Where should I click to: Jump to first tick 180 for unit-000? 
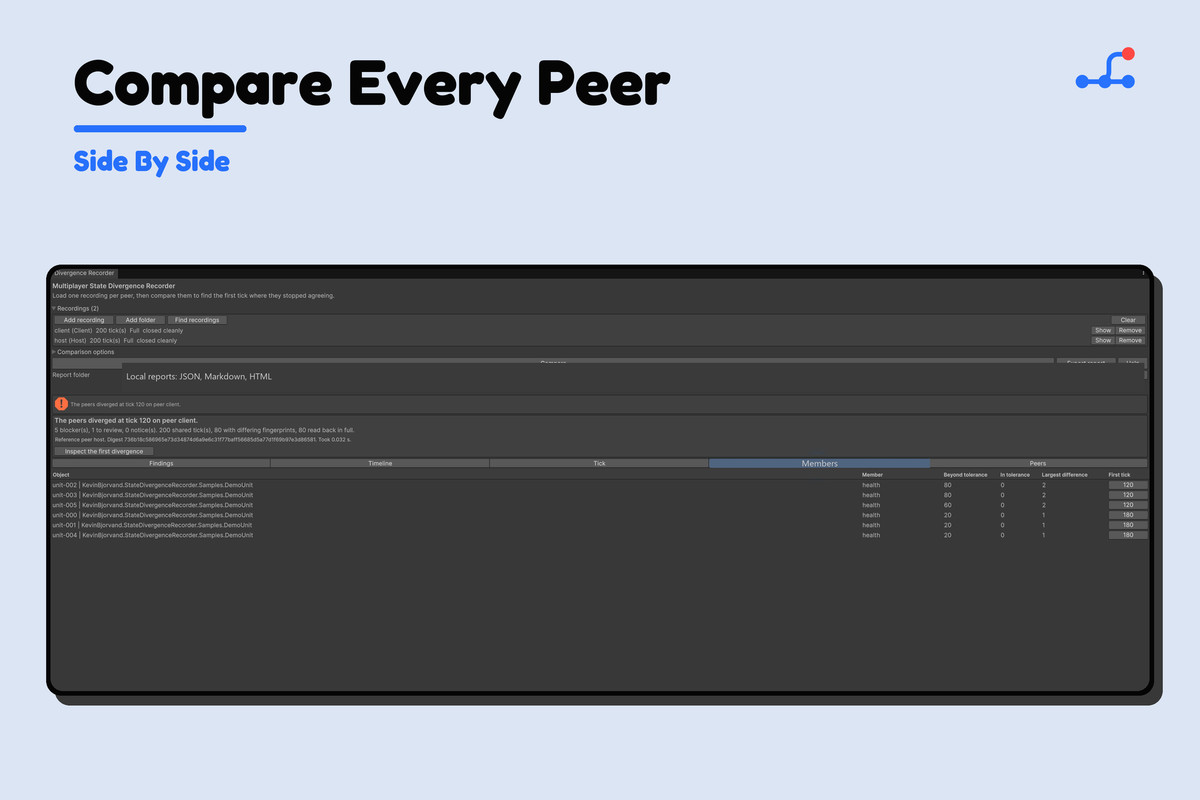[1128, 515]
